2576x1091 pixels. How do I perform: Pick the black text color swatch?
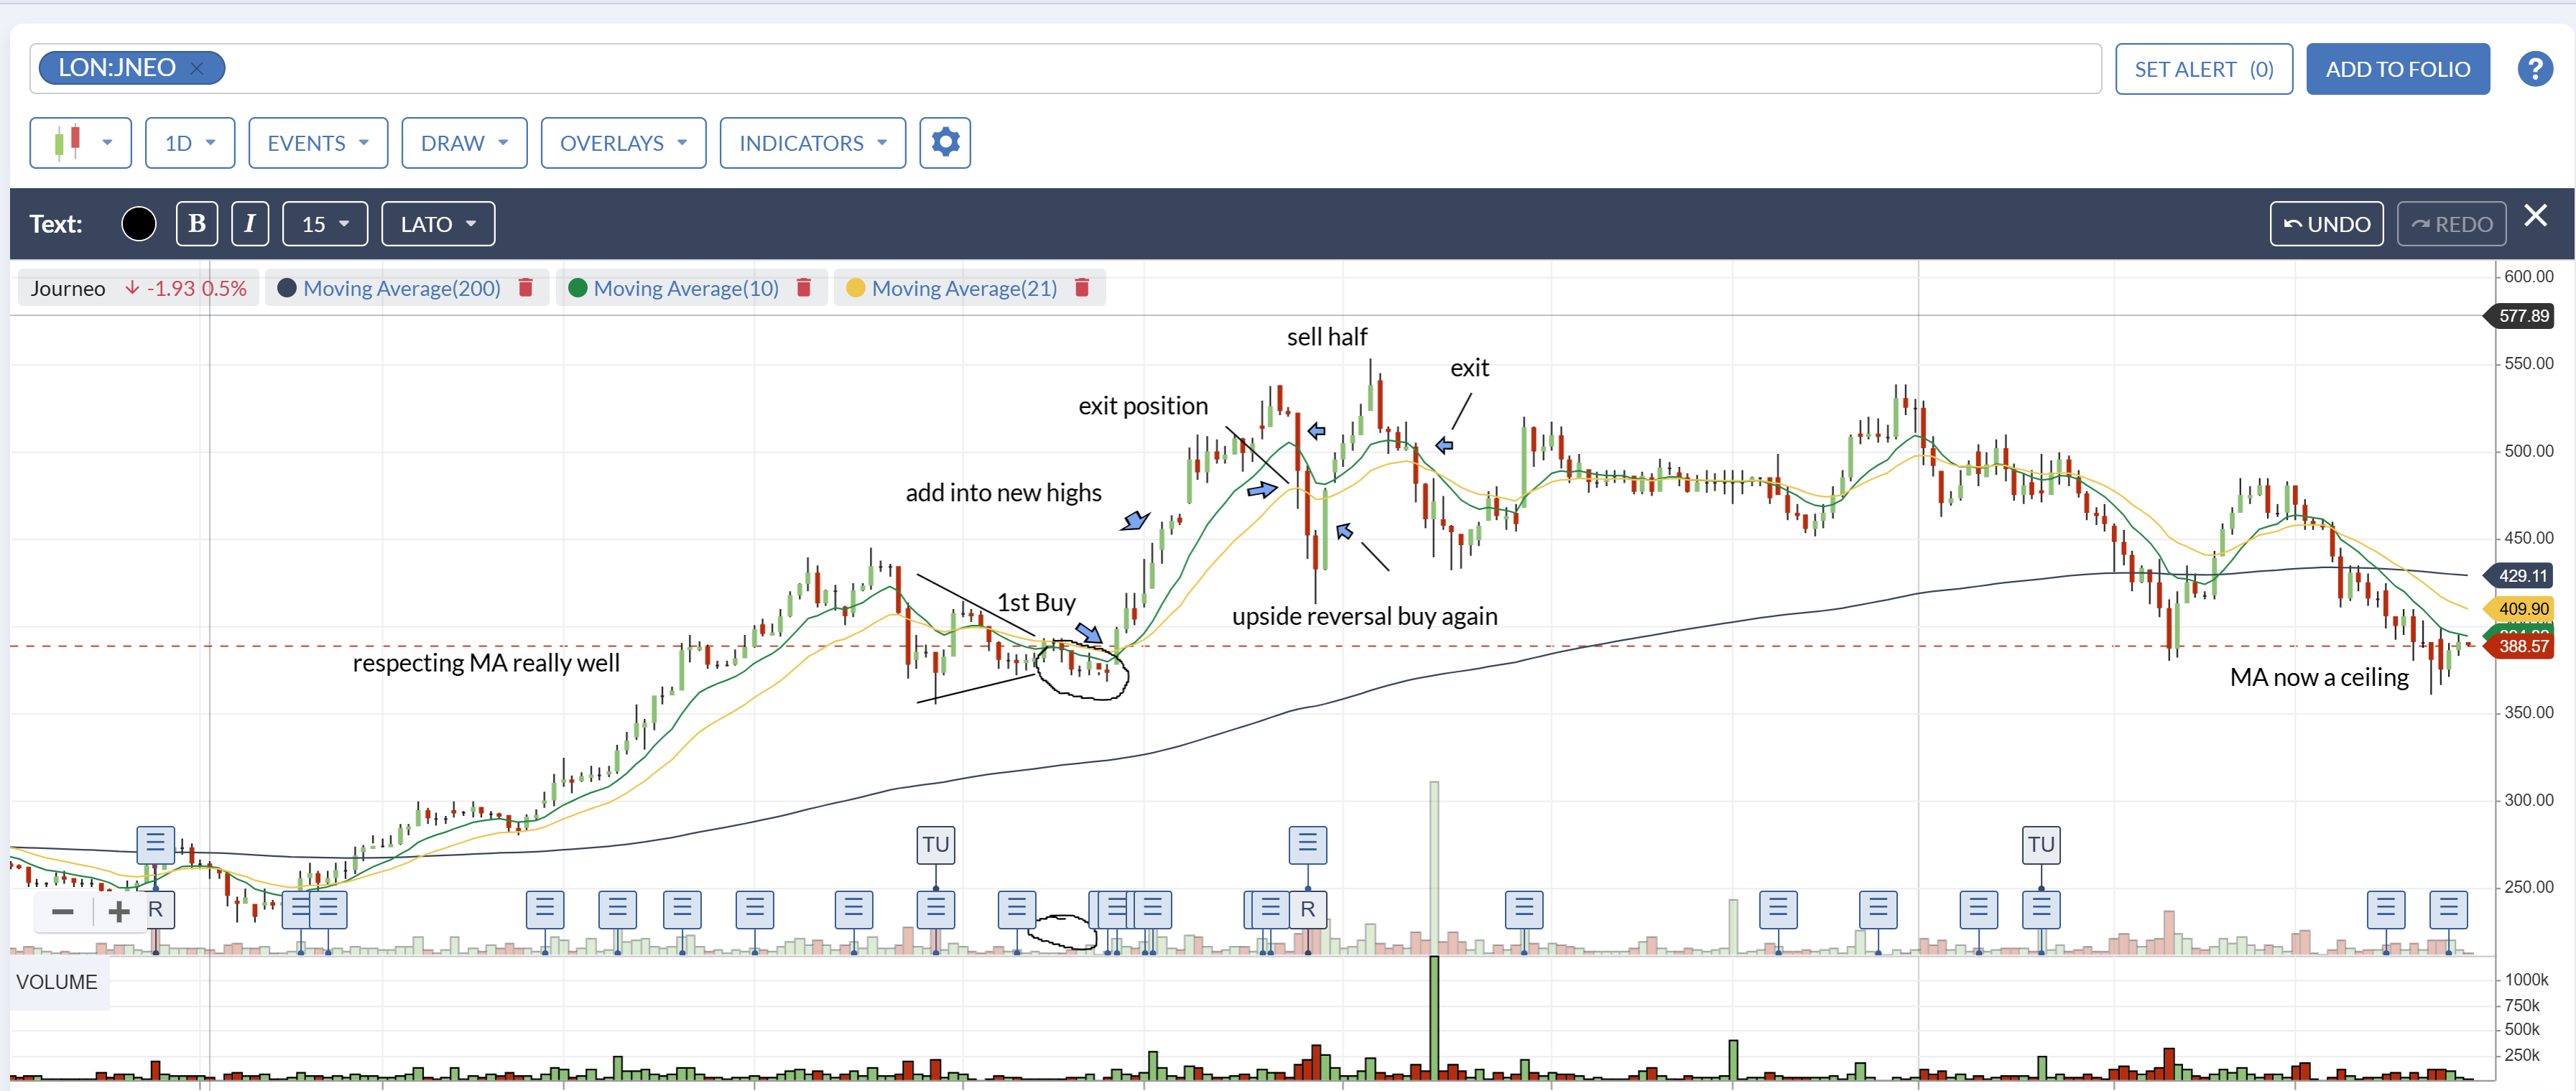[139, 224]
